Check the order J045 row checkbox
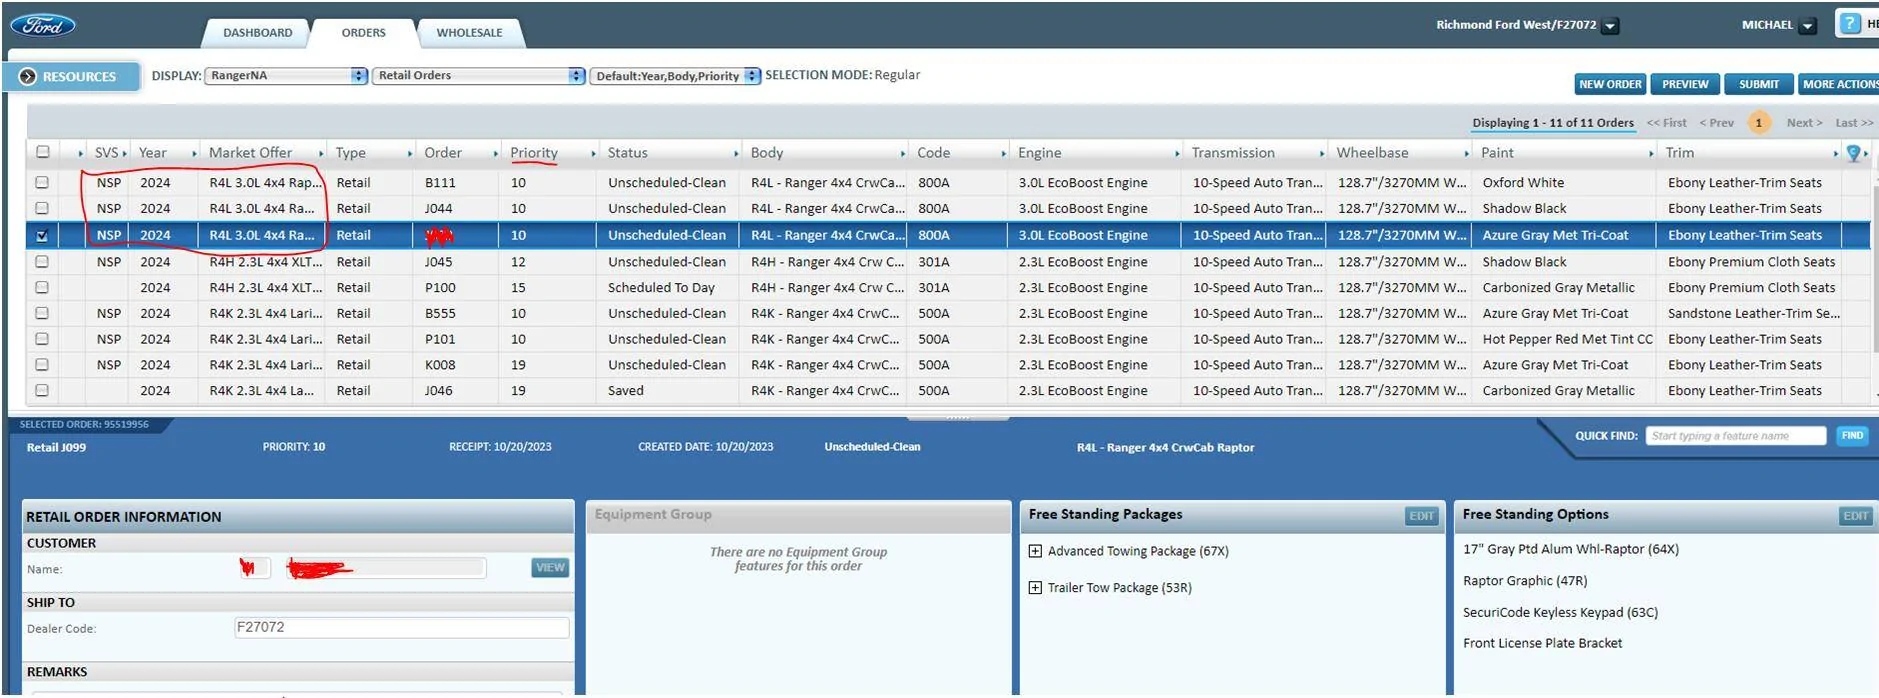The height and width of the screenshot is (698, 1879). coord(42,262)
